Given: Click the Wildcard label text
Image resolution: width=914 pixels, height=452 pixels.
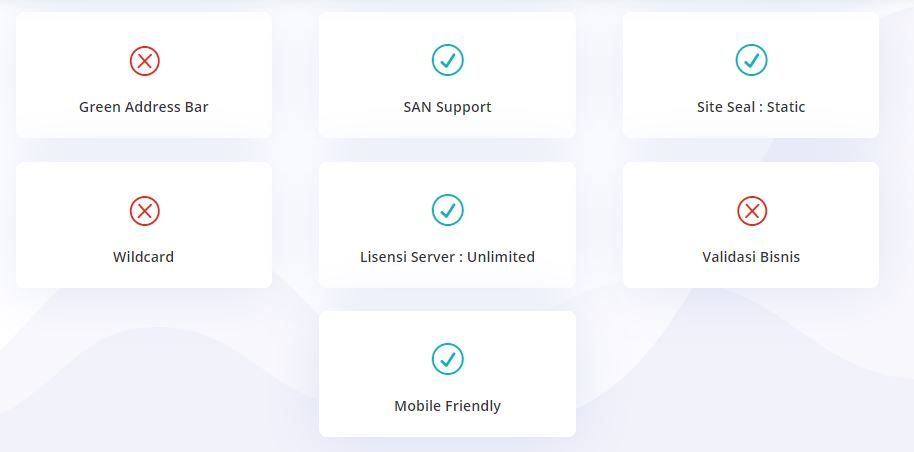Looking at the screenshot, I should [x=144, y=257].
